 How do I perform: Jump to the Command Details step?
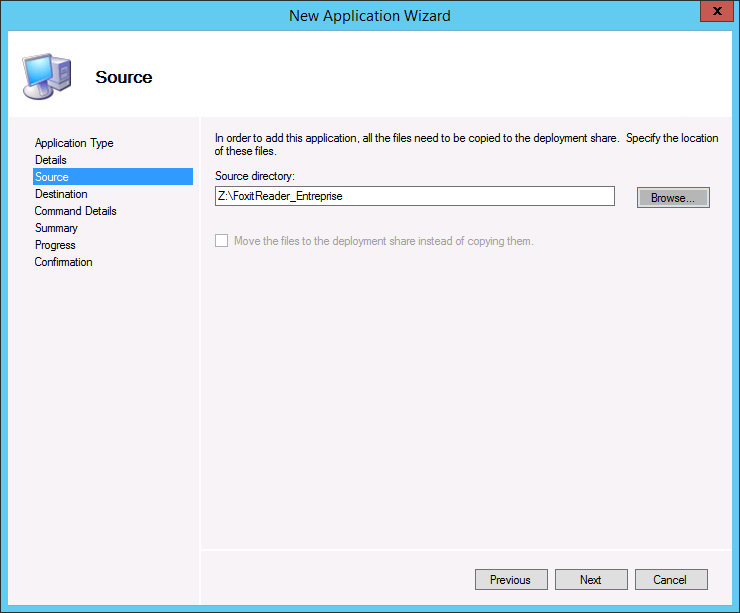[x=75, y=211]
